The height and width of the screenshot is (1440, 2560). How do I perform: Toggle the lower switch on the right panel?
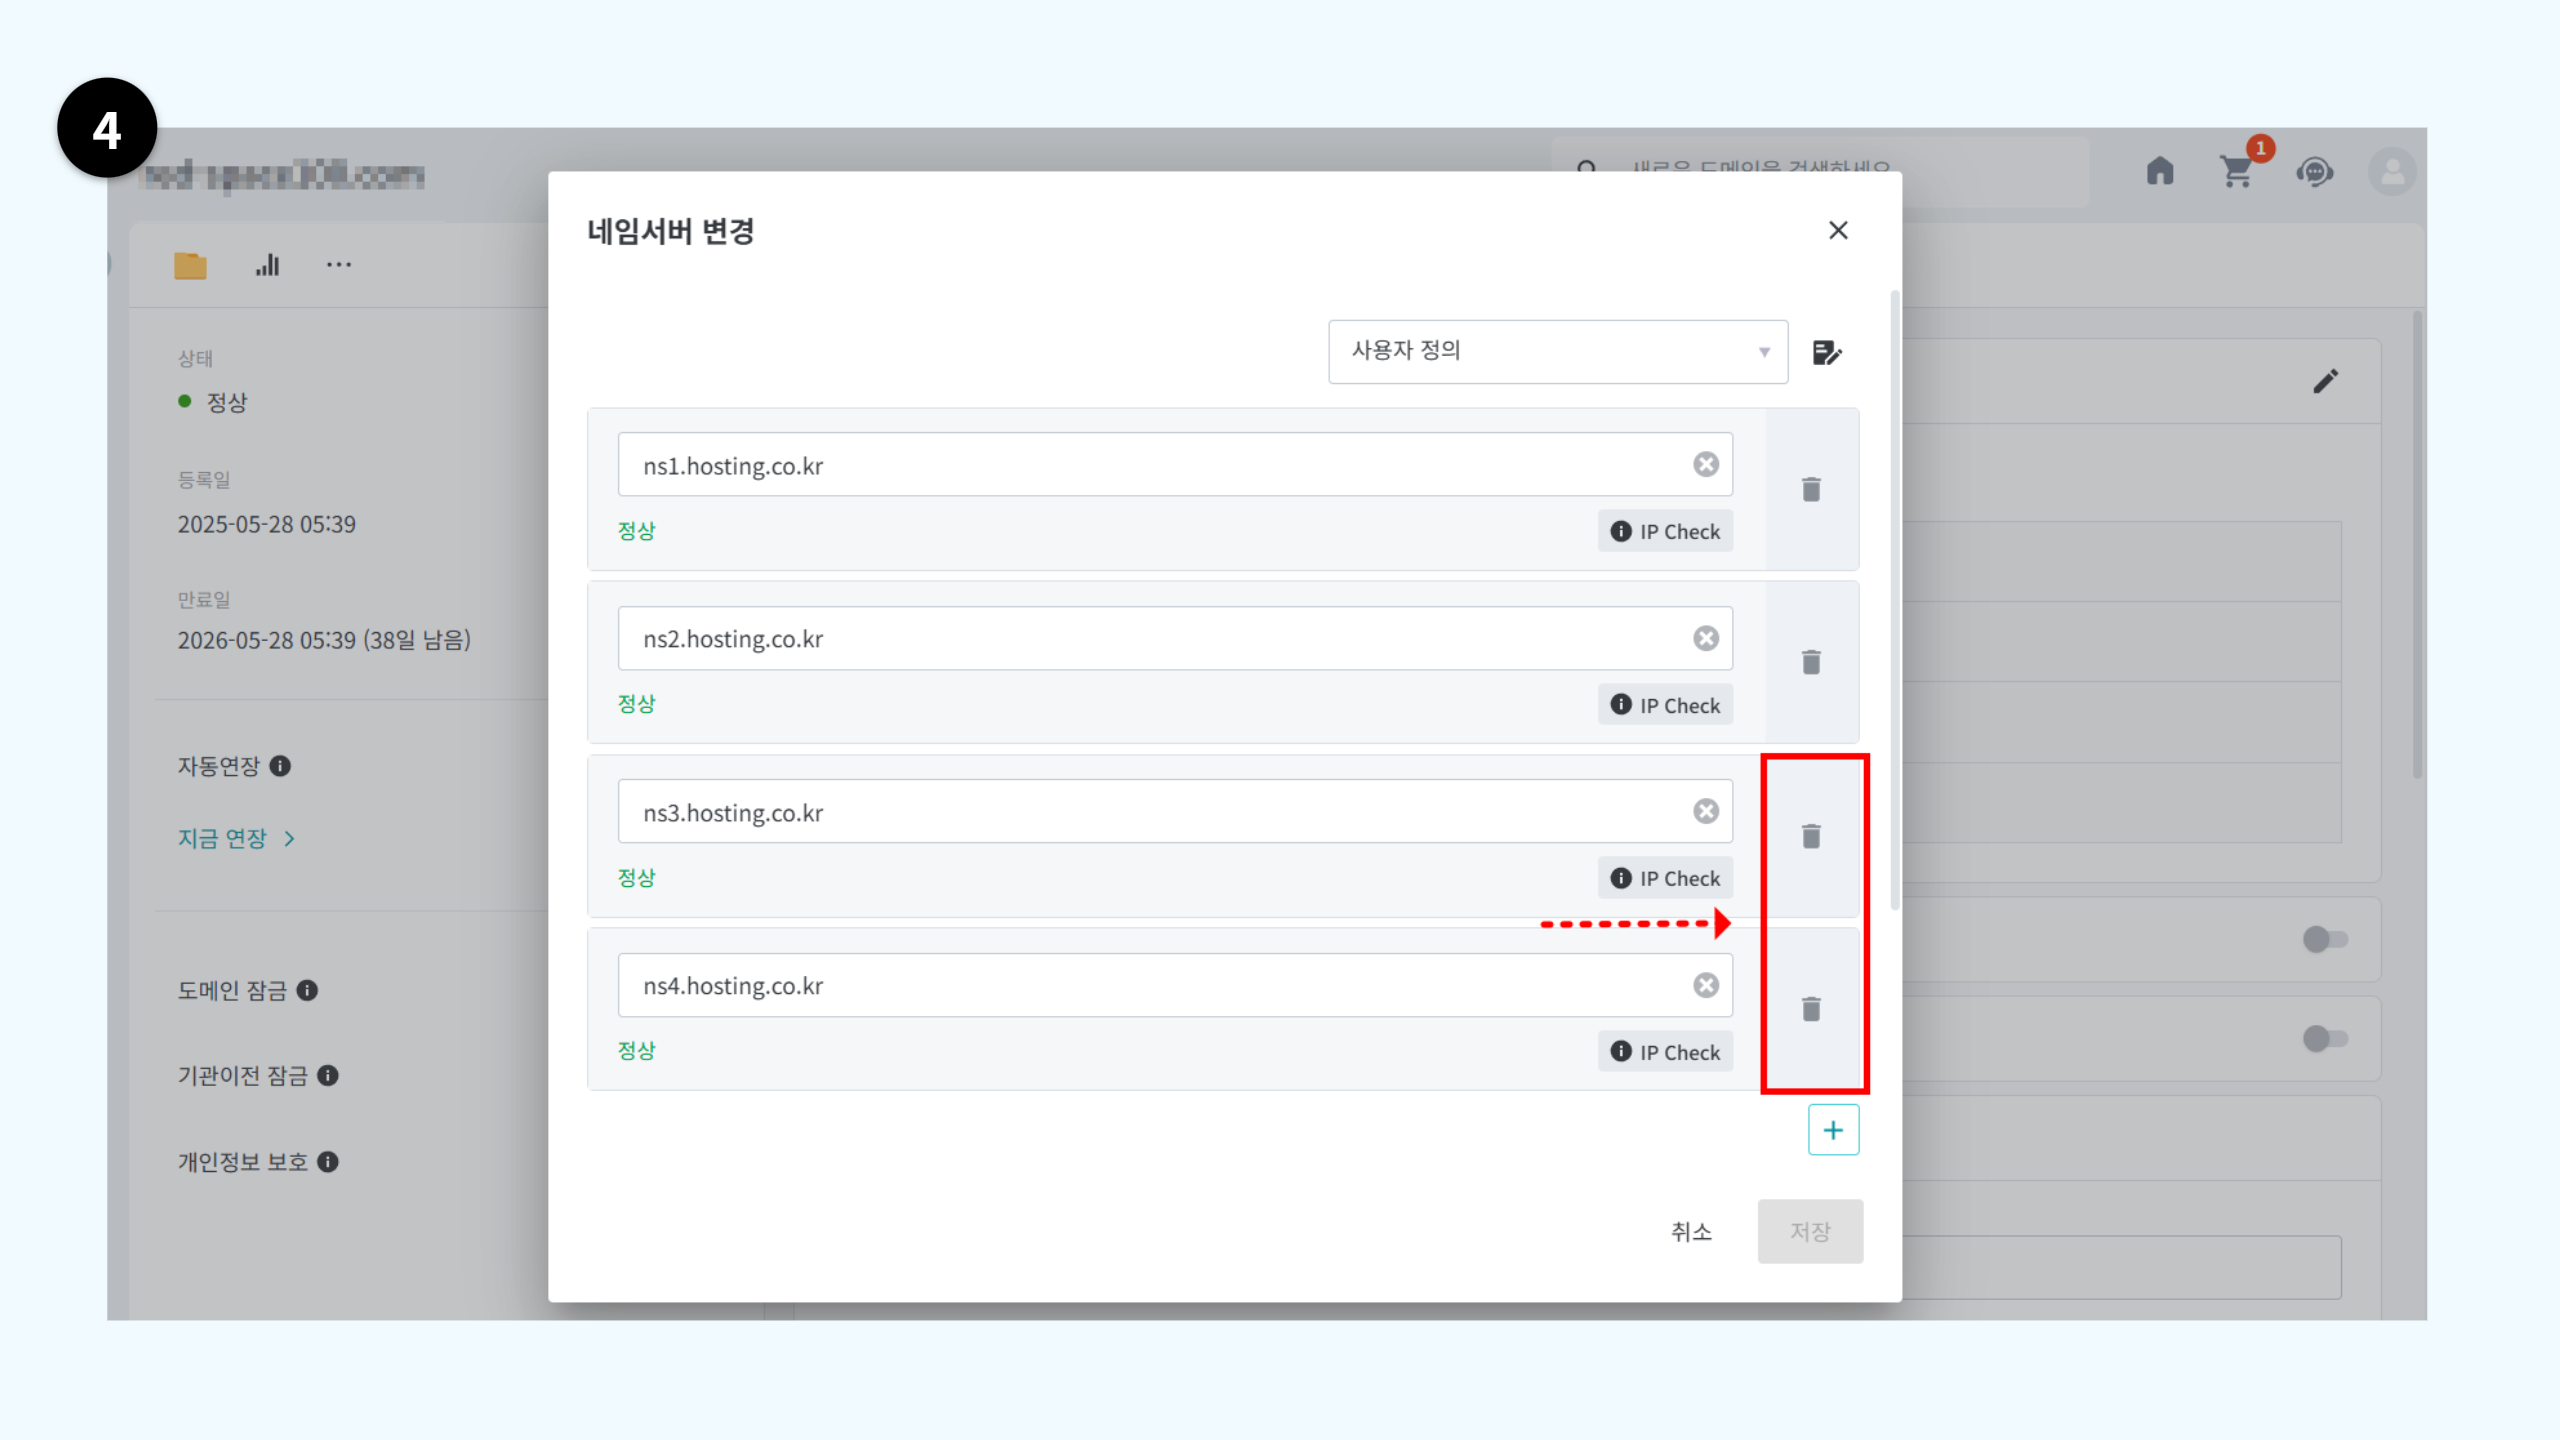2324,1039
